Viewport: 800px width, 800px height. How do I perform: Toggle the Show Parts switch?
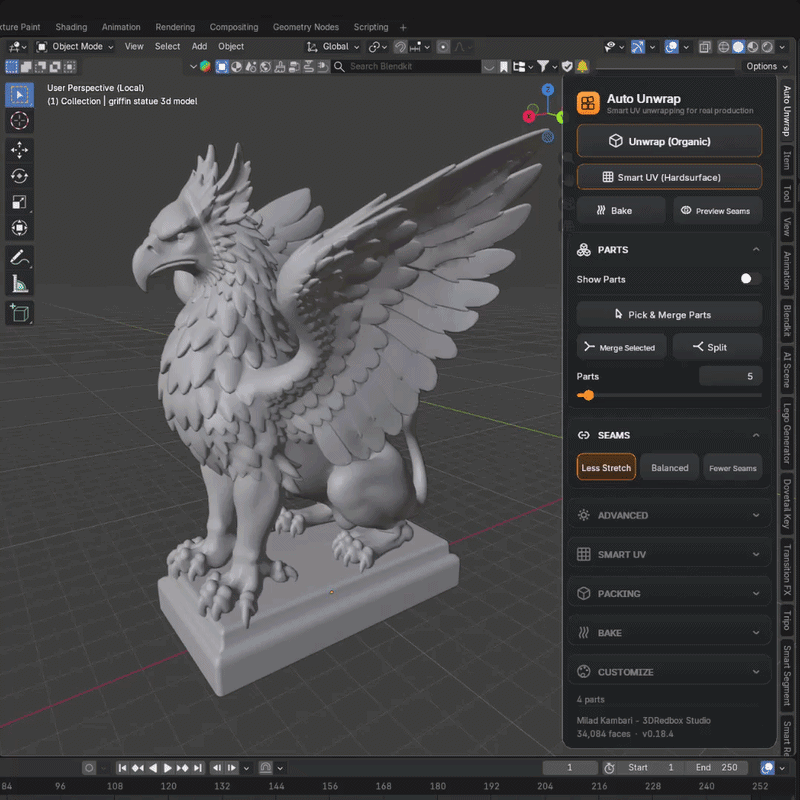pos(751,279)
